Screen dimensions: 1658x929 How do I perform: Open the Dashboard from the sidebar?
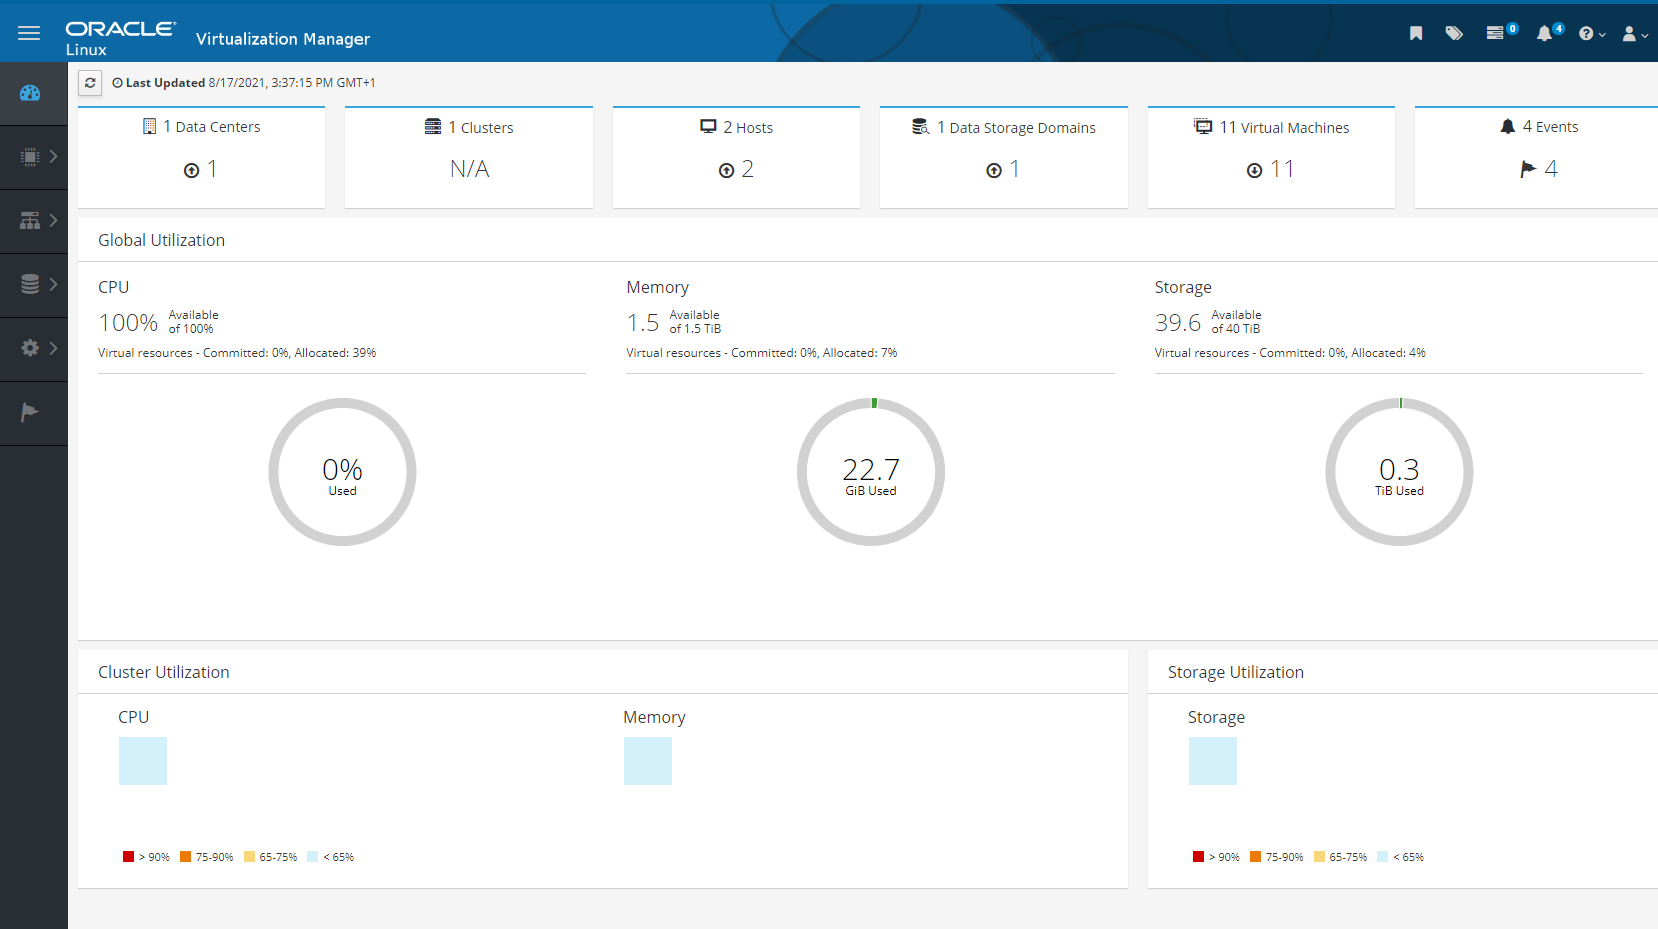pos(31,93)
